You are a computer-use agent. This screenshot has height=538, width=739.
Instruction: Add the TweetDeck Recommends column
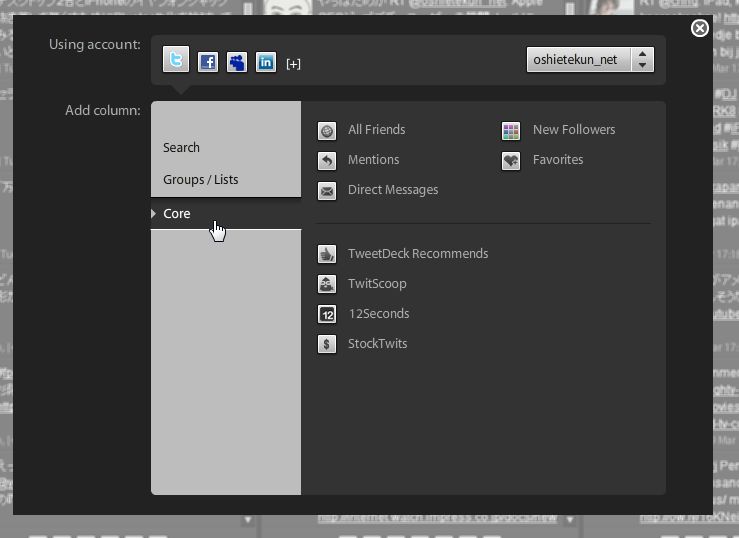point(418,253)
